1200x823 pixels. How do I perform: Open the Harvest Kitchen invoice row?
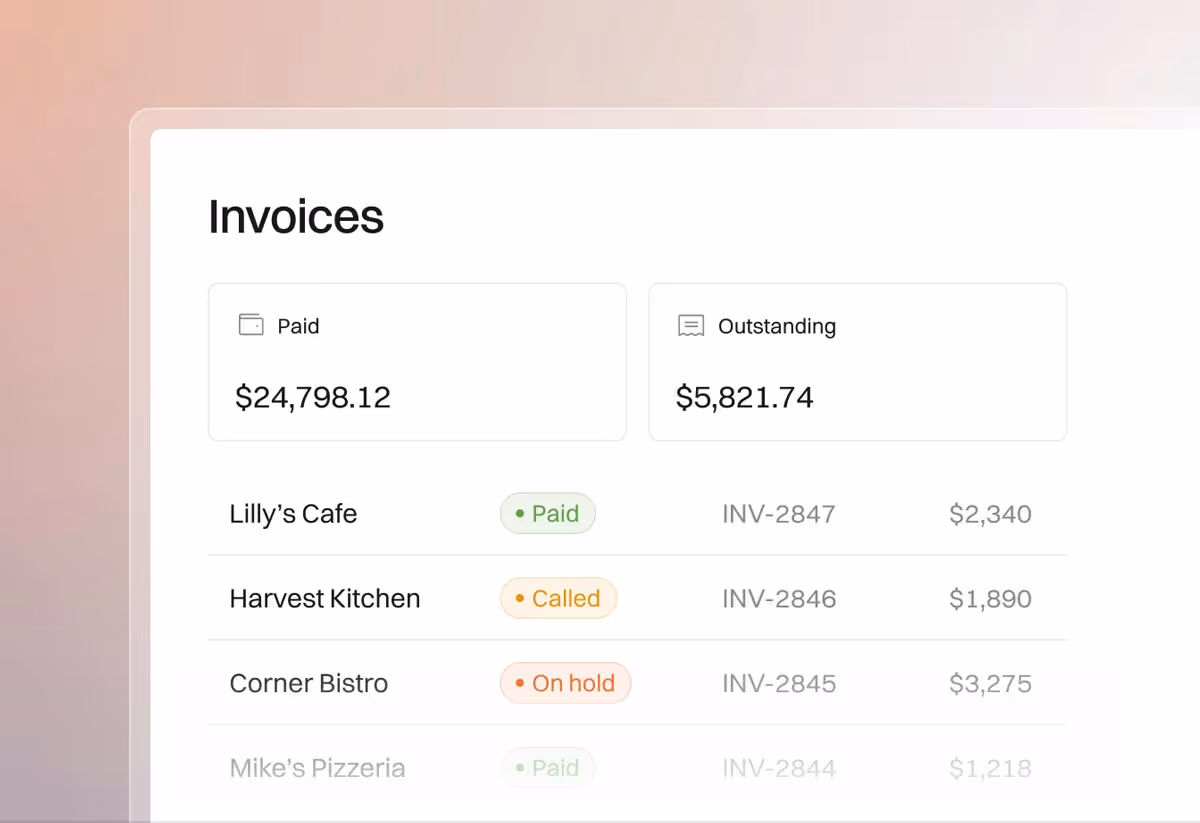pos(640,598)
